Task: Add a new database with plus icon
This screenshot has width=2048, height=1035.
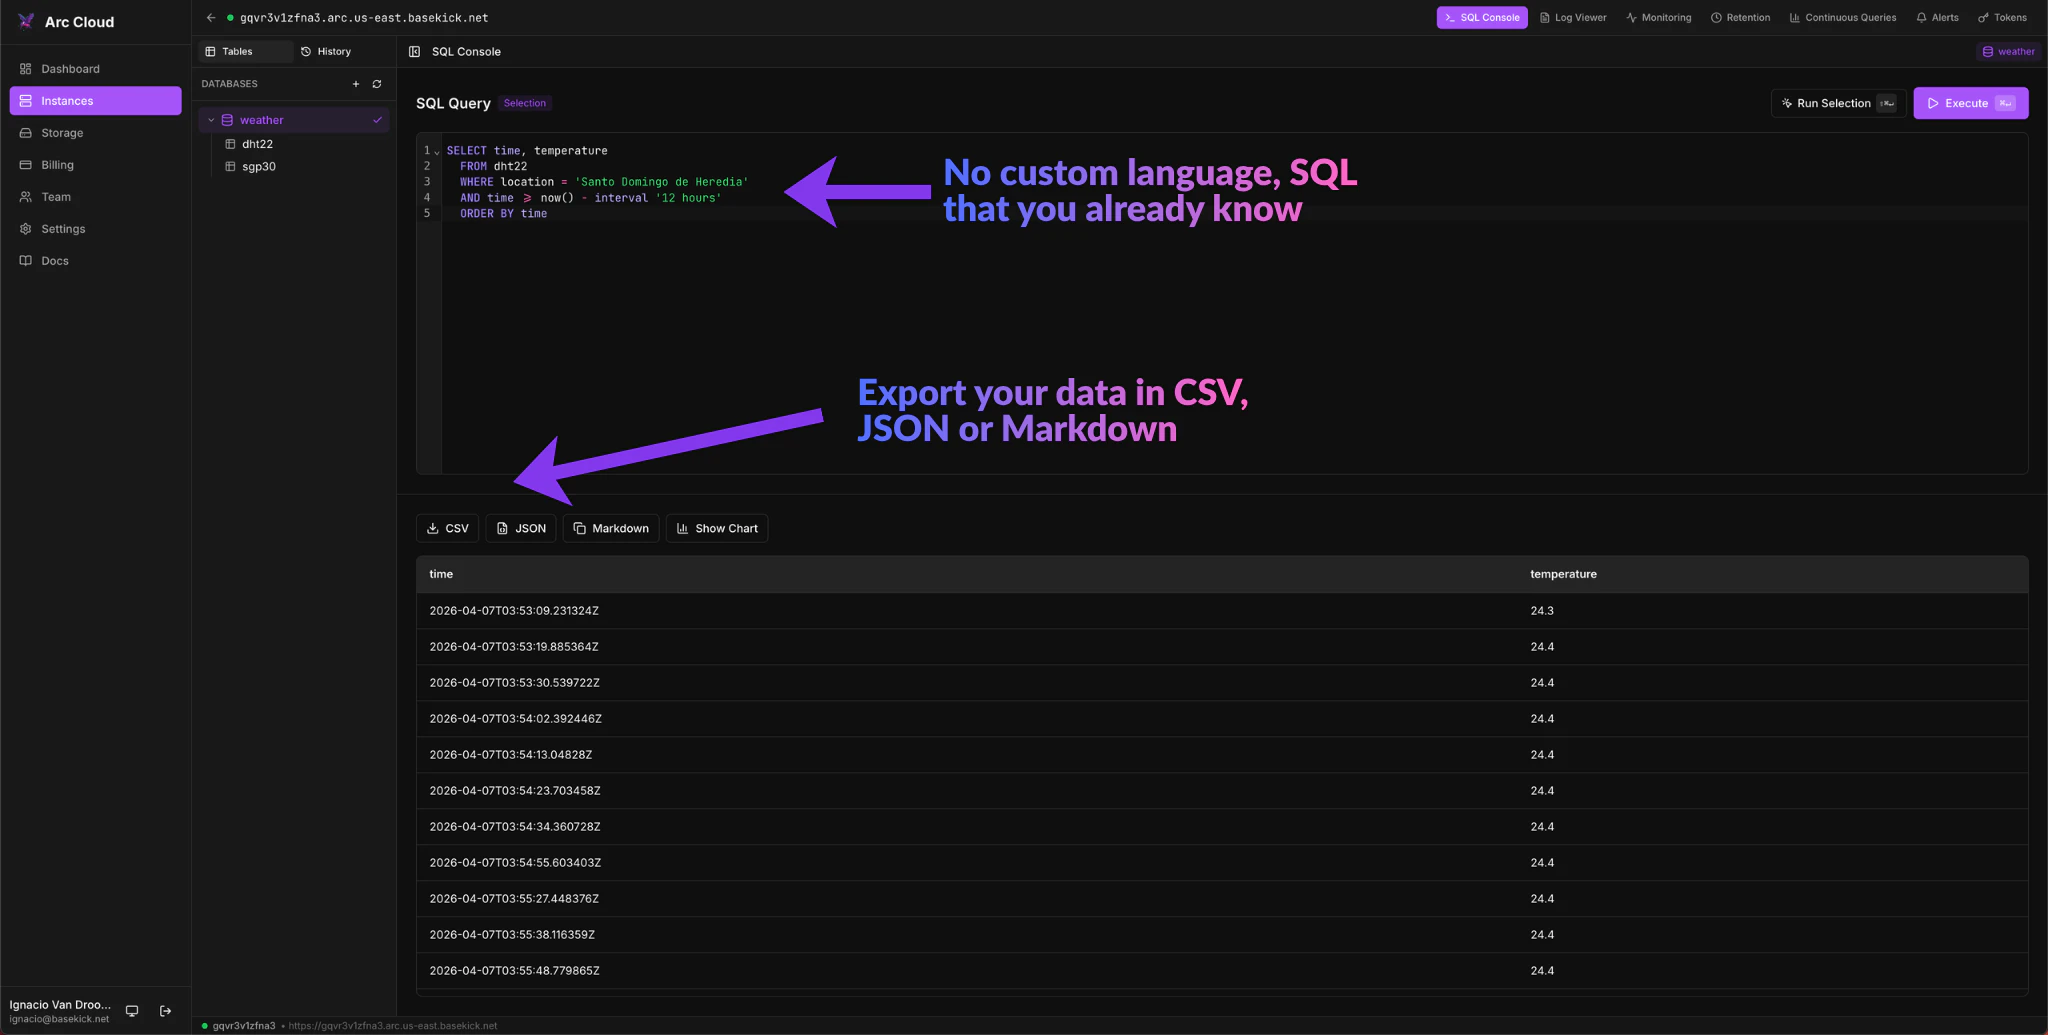Action: point(356,84)
